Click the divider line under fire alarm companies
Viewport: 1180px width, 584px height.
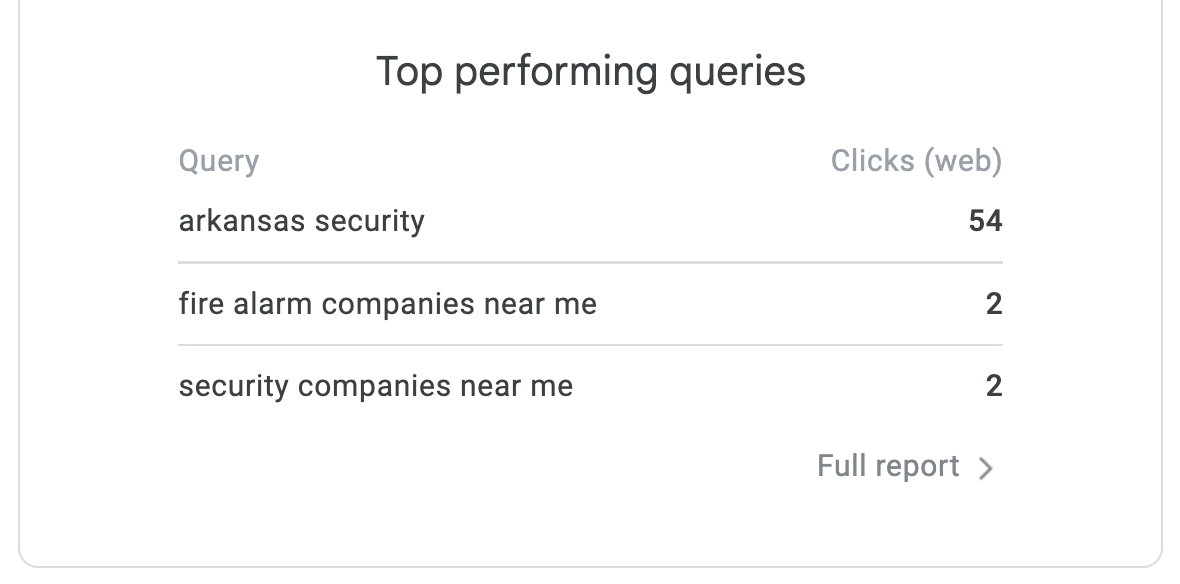(590, 345)
